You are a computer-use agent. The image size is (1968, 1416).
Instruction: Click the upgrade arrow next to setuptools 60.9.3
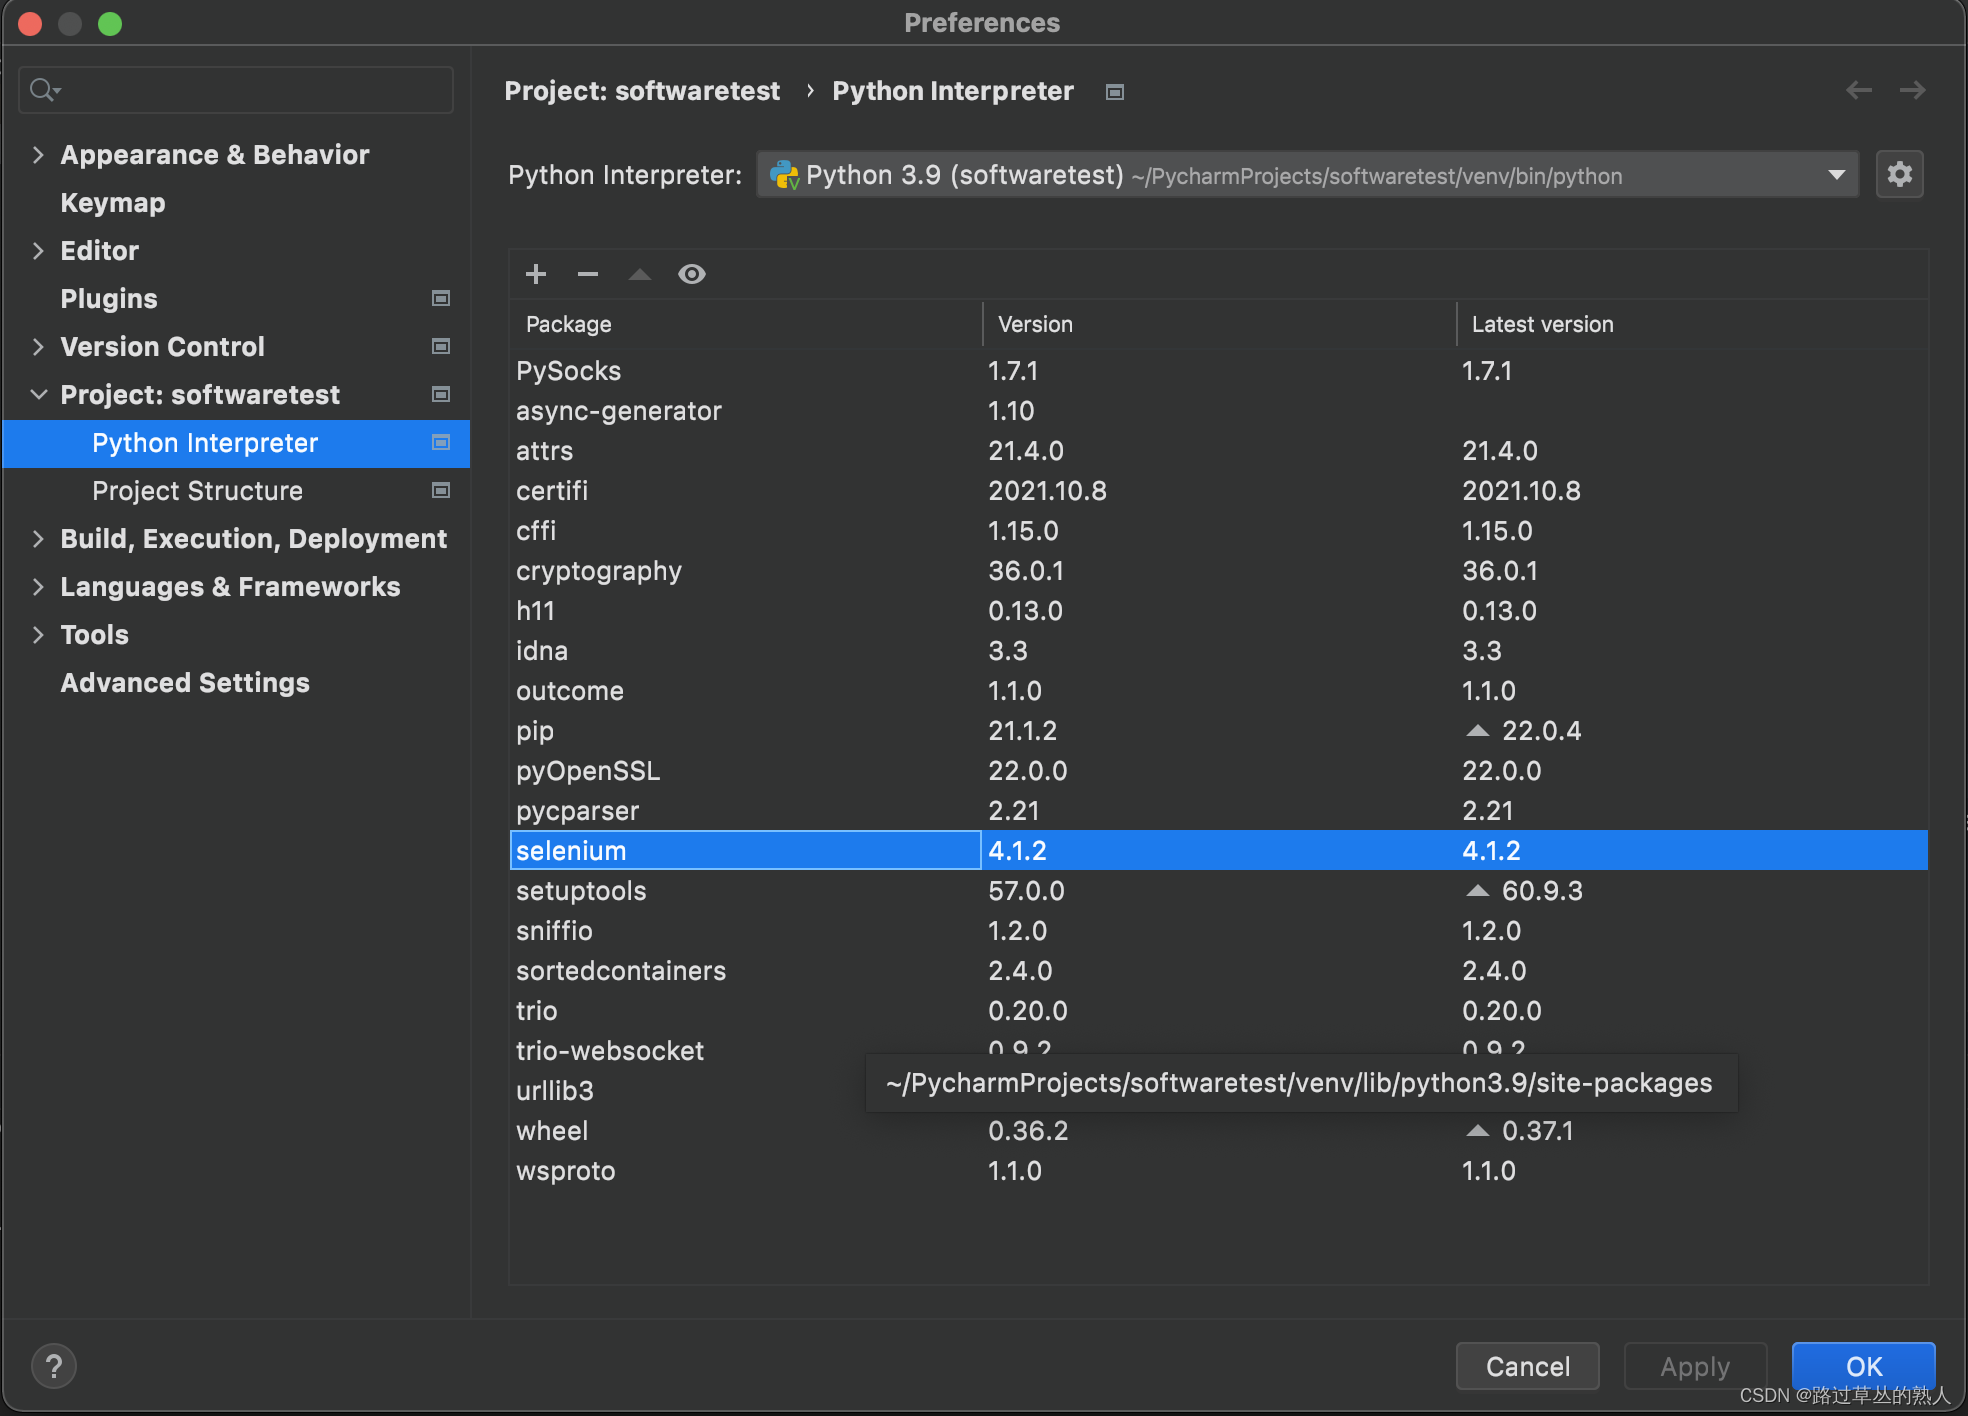1477,891
